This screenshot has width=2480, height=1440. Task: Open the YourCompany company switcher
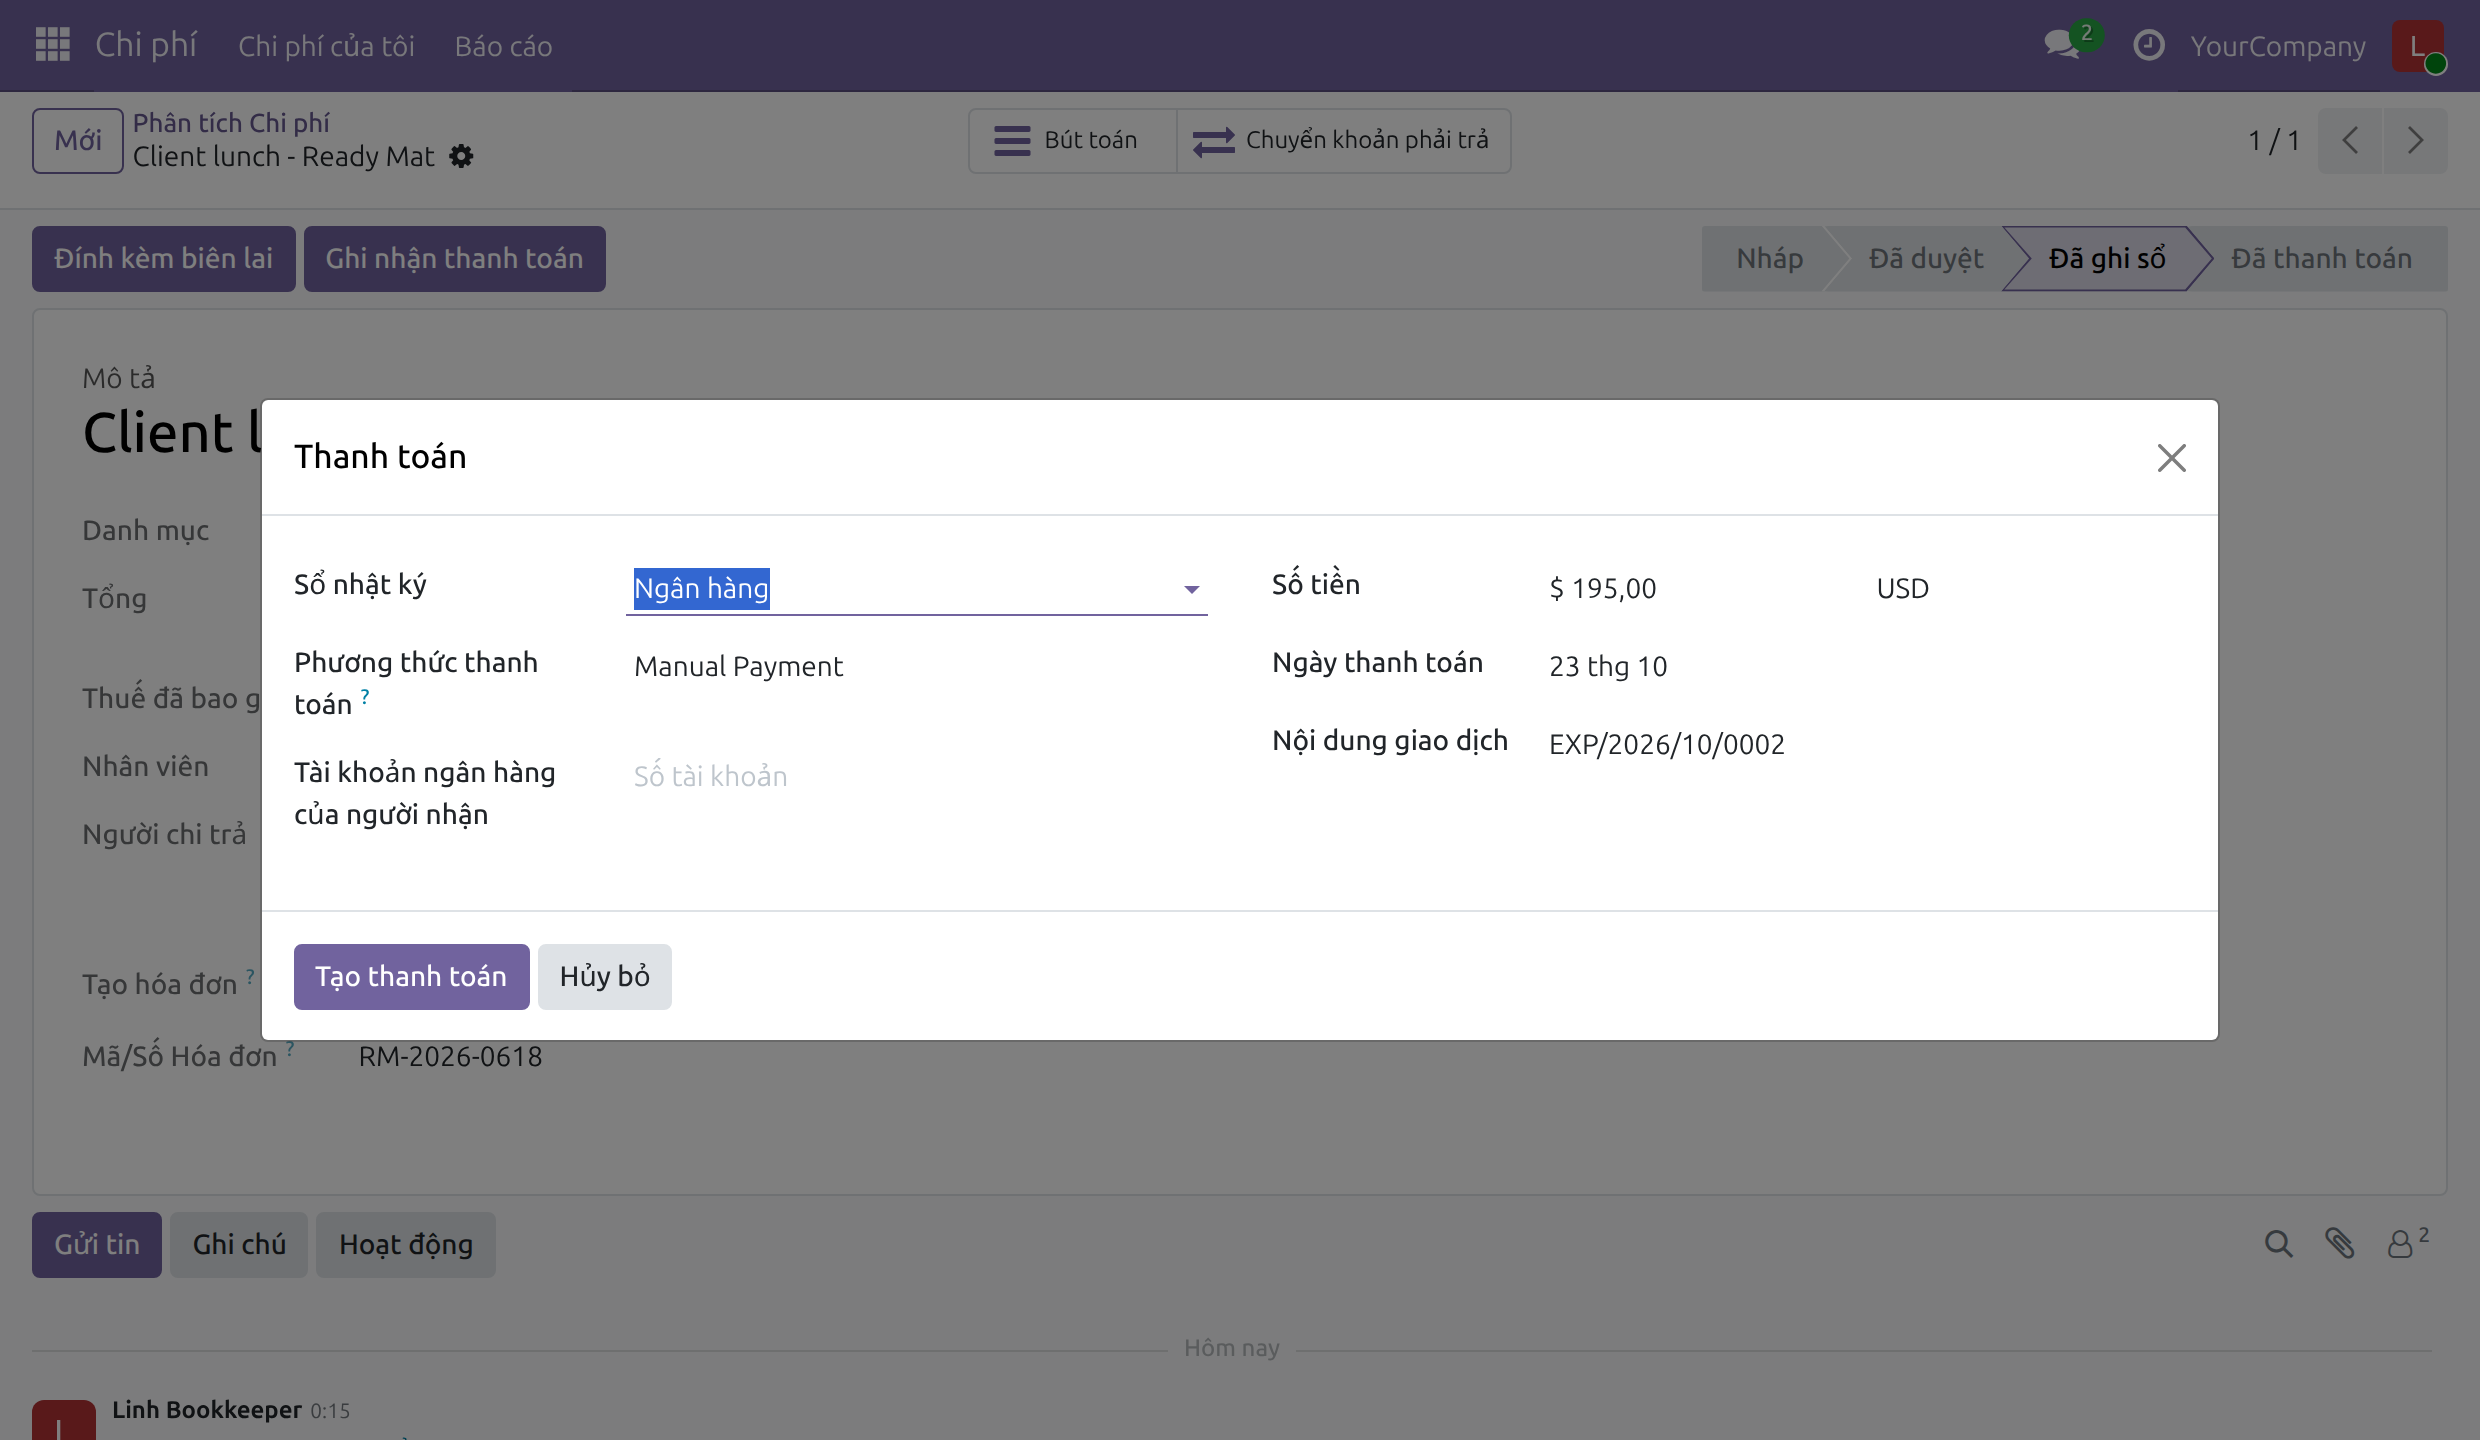(2278, 46)
